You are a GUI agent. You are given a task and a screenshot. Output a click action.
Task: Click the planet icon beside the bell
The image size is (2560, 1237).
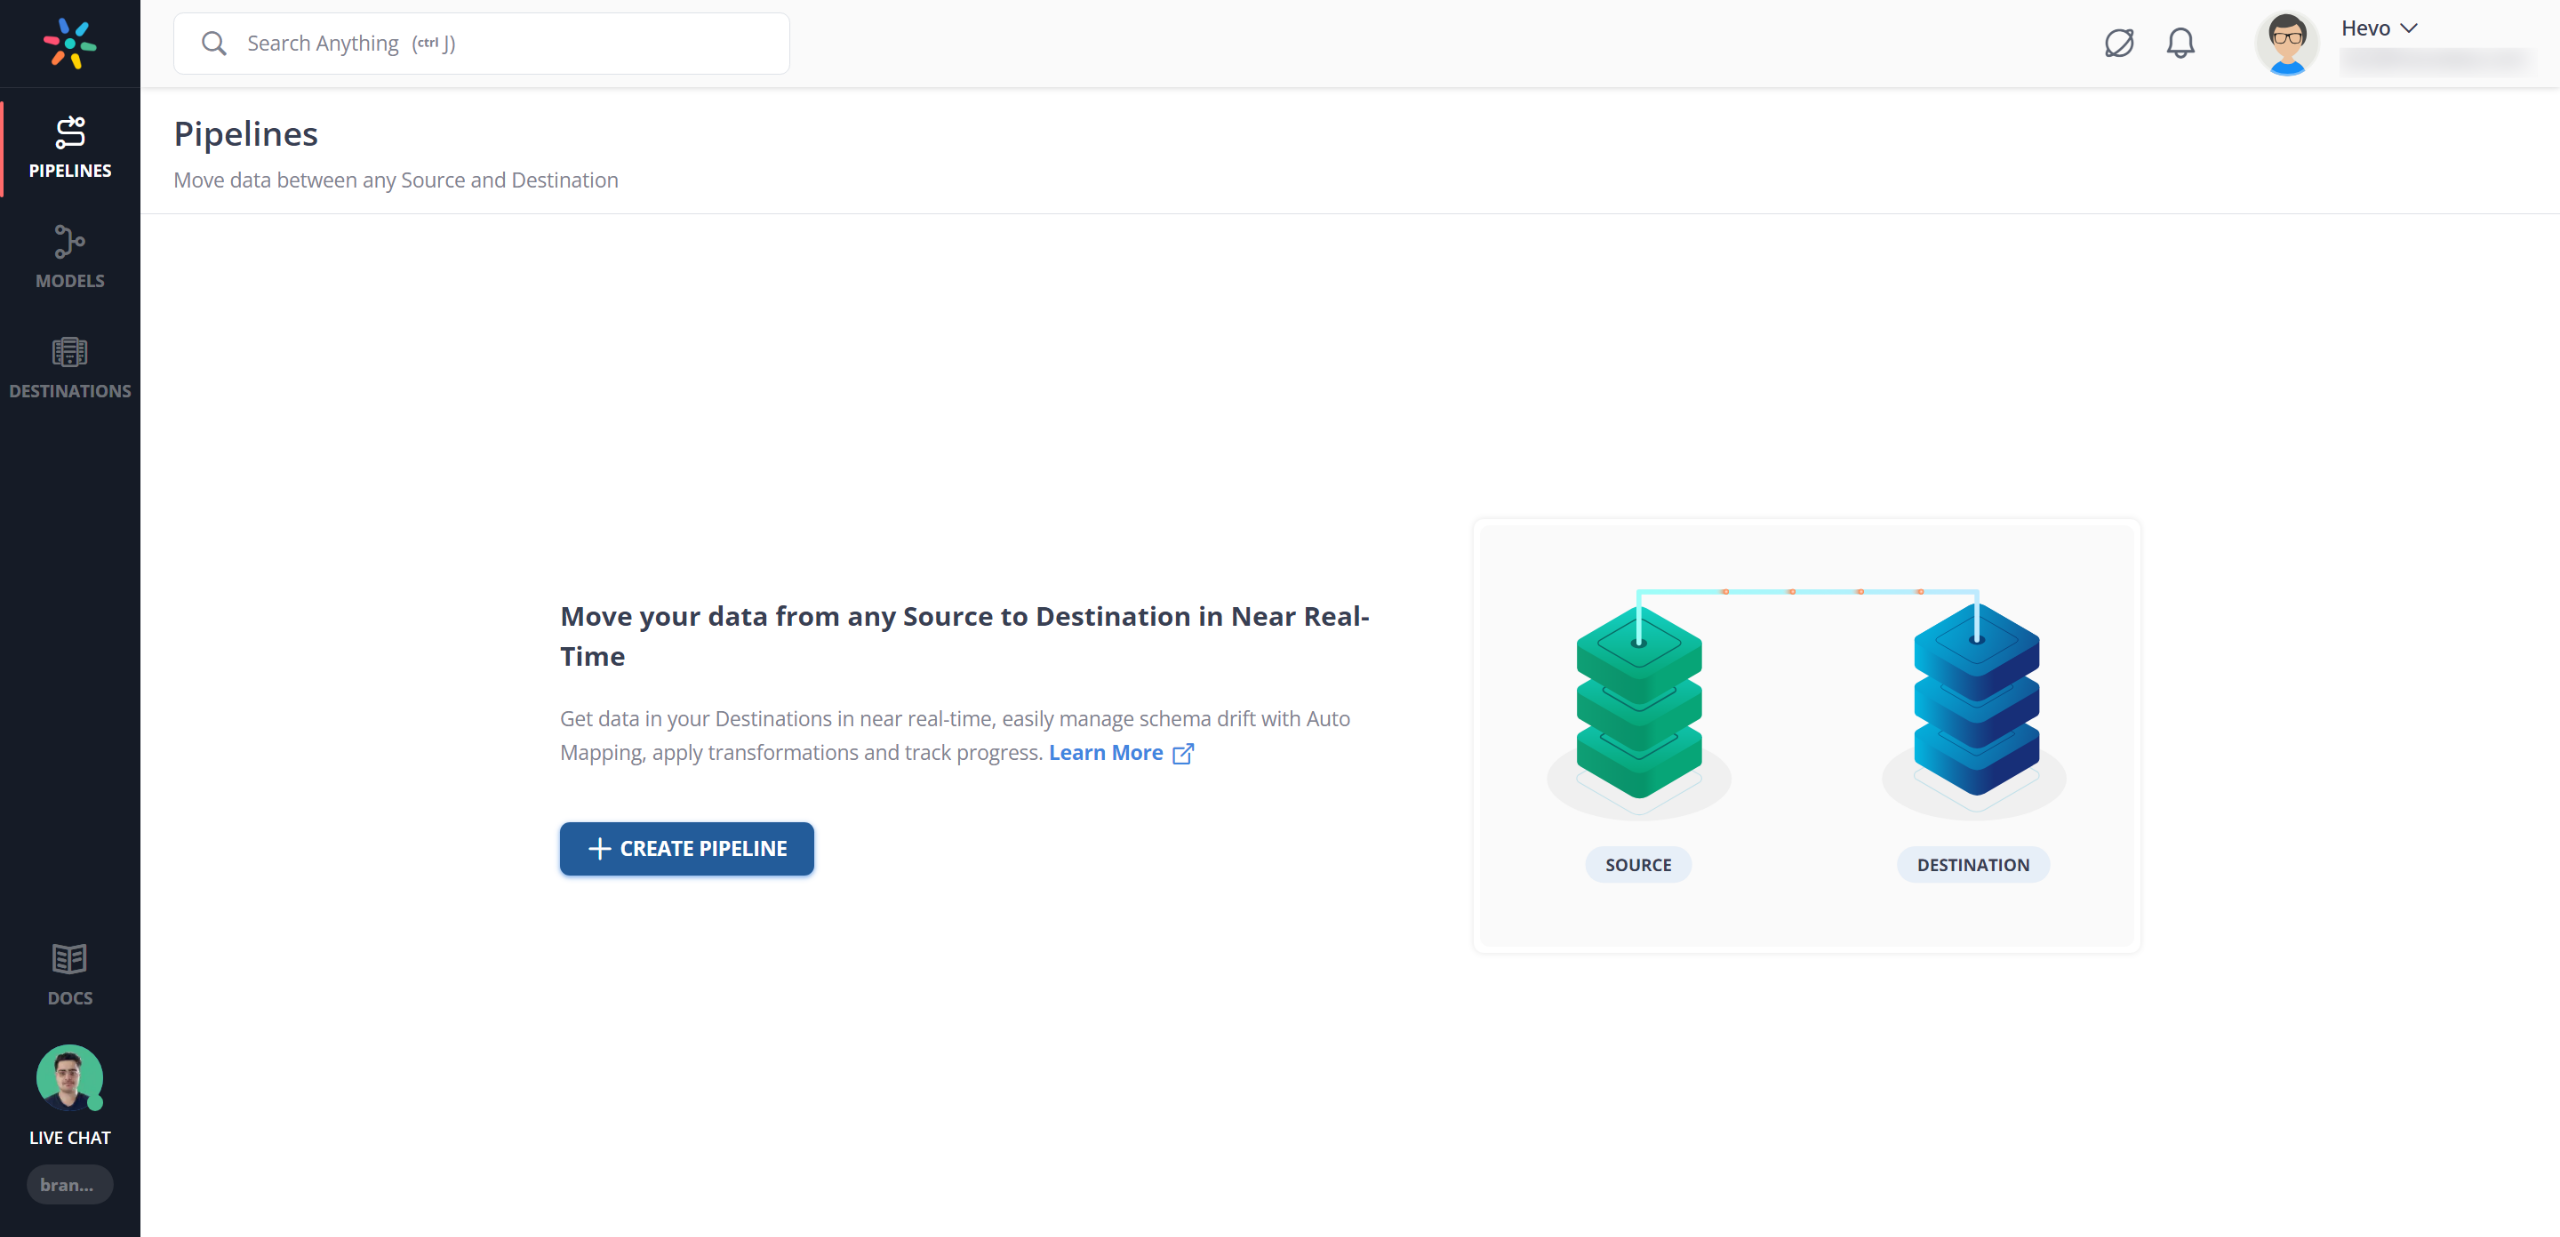click(2118, 43)
